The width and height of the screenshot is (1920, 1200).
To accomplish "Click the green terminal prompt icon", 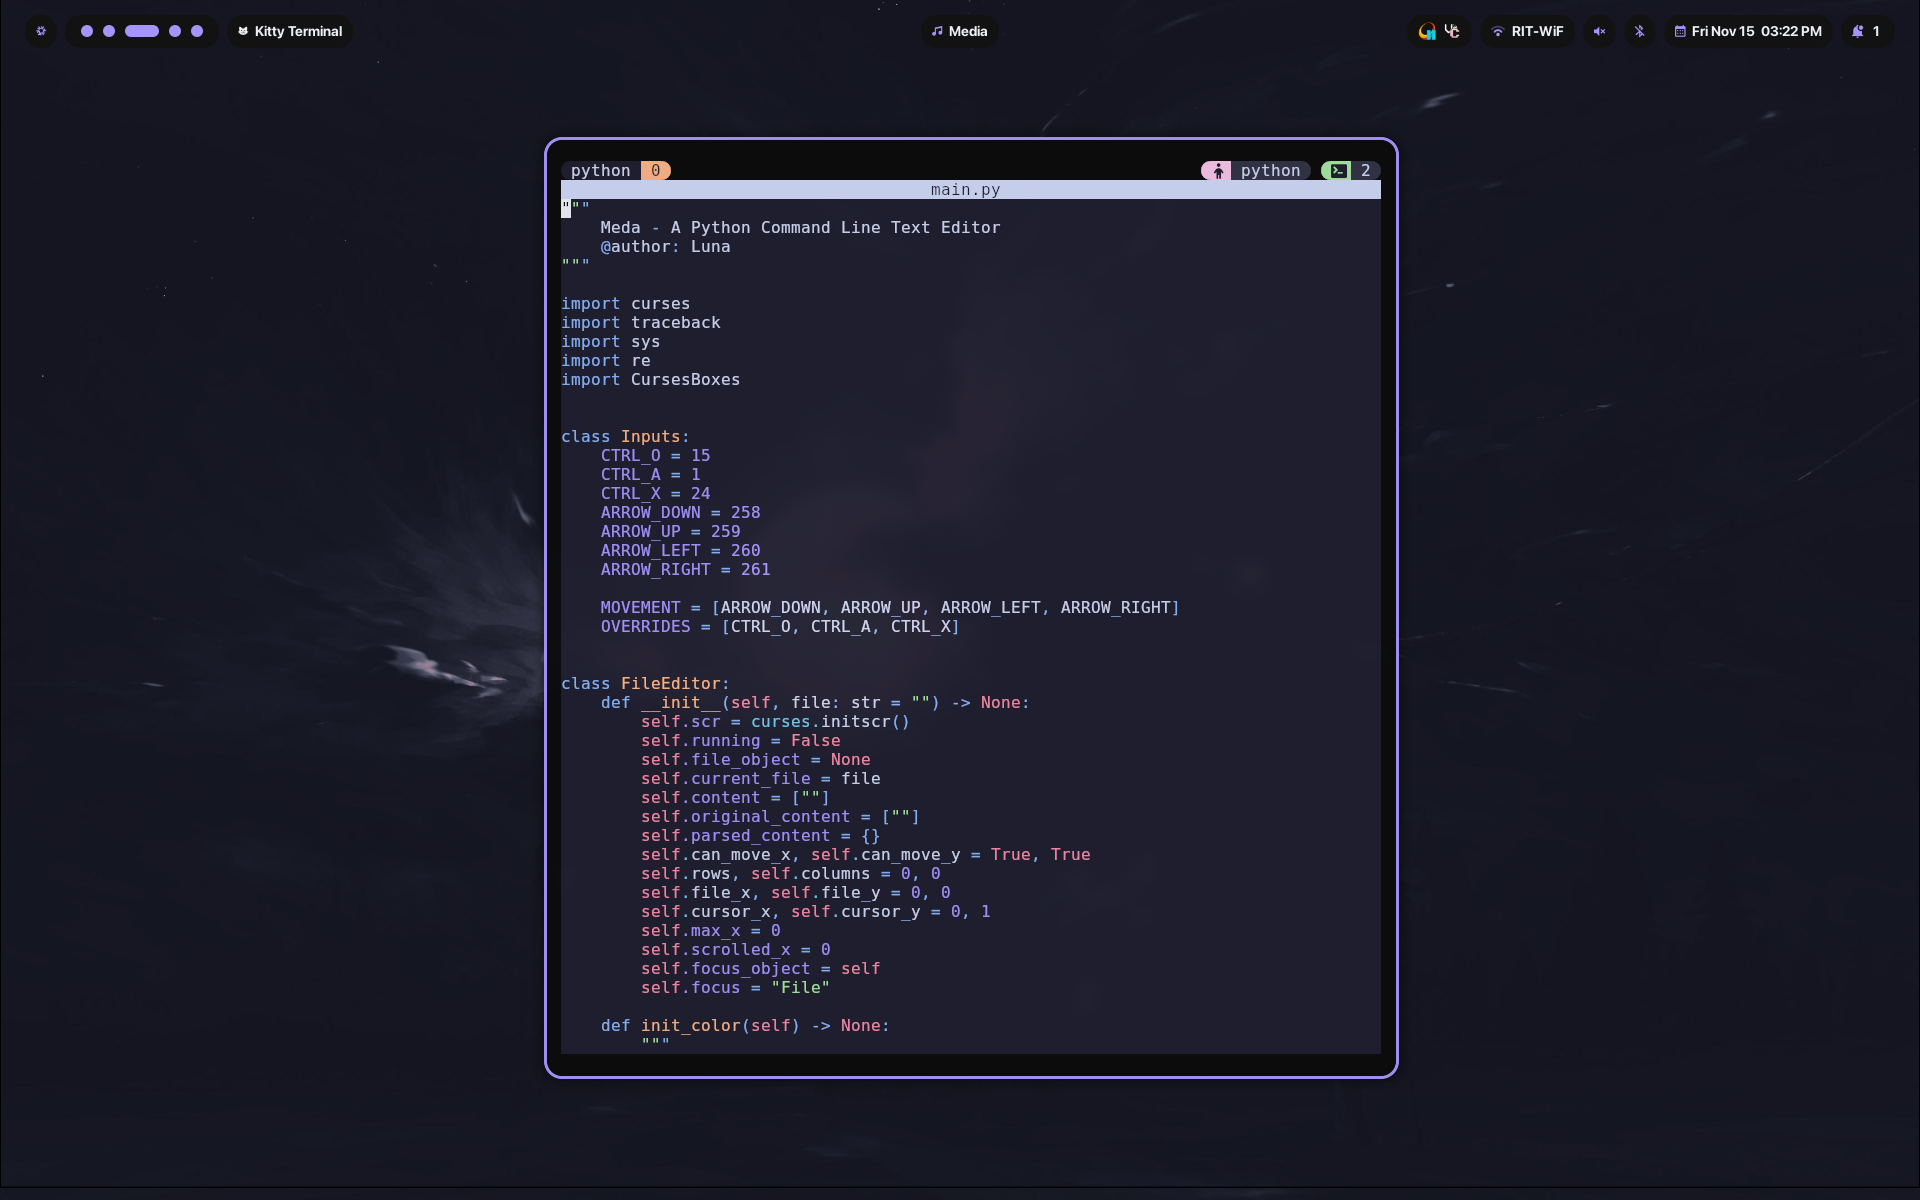I will (1338, 171).
